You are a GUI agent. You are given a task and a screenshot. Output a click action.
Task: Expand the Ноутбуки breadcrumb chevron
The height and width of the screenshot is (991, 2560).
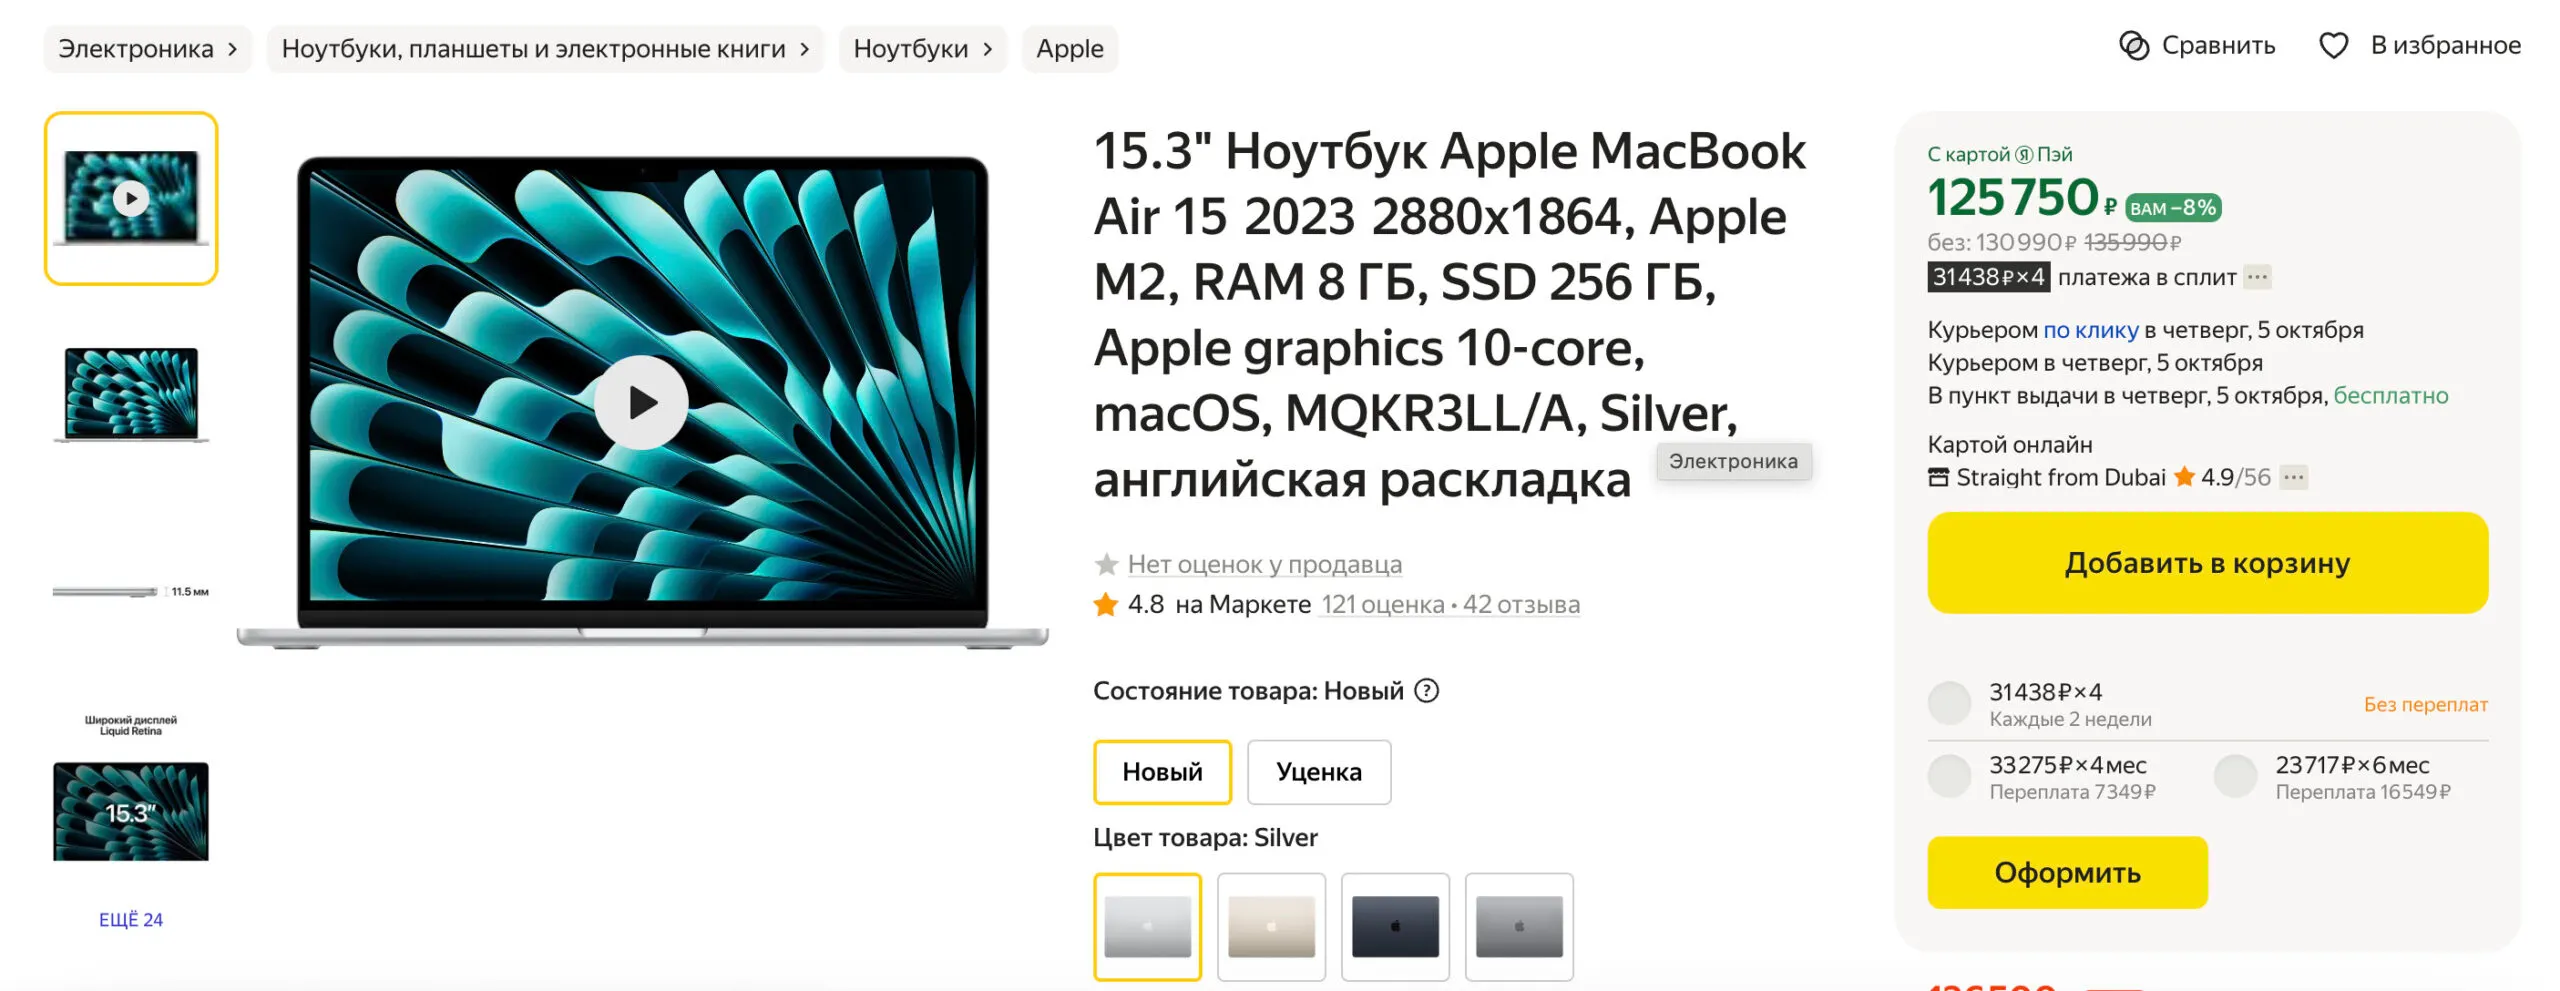coord(987,49)
